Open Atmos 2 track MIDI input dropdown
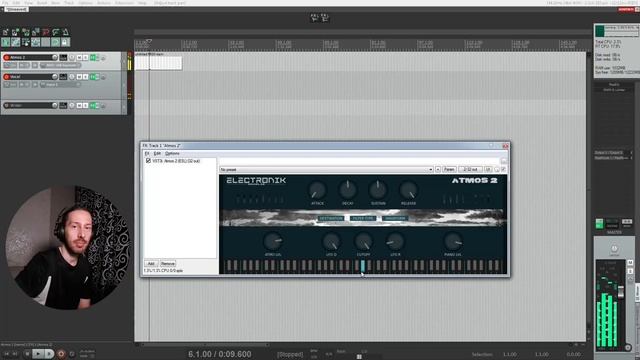 tap(60, 65)
